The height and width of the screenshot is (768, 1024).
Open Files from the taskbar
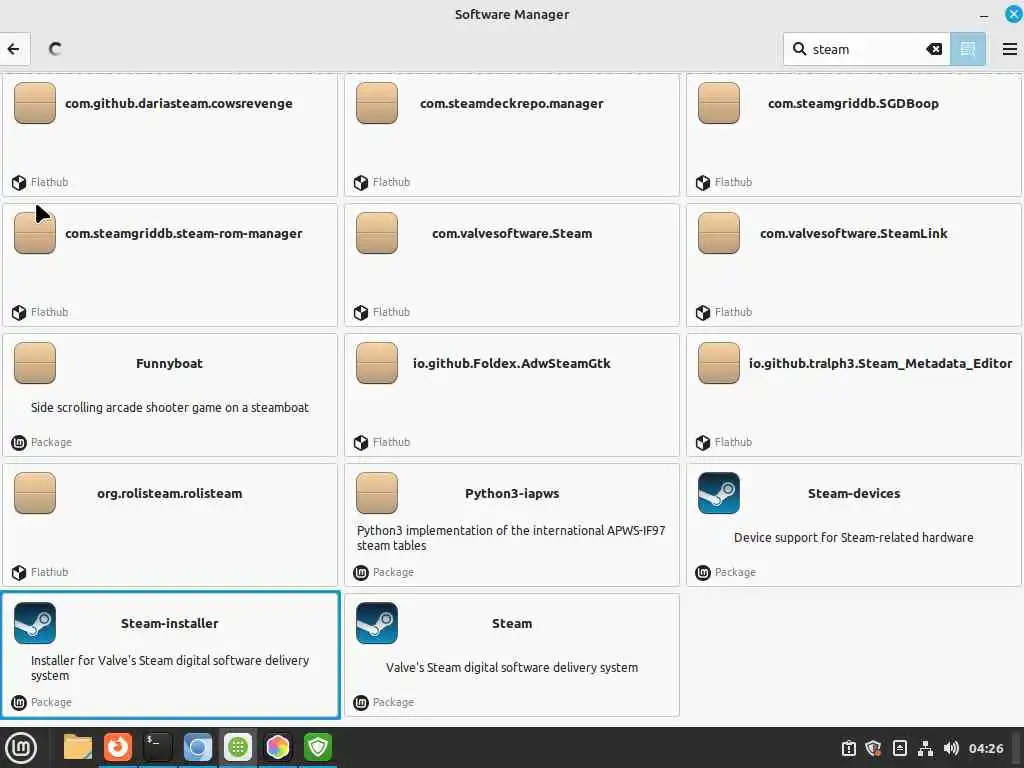click(x=78, y=747)
